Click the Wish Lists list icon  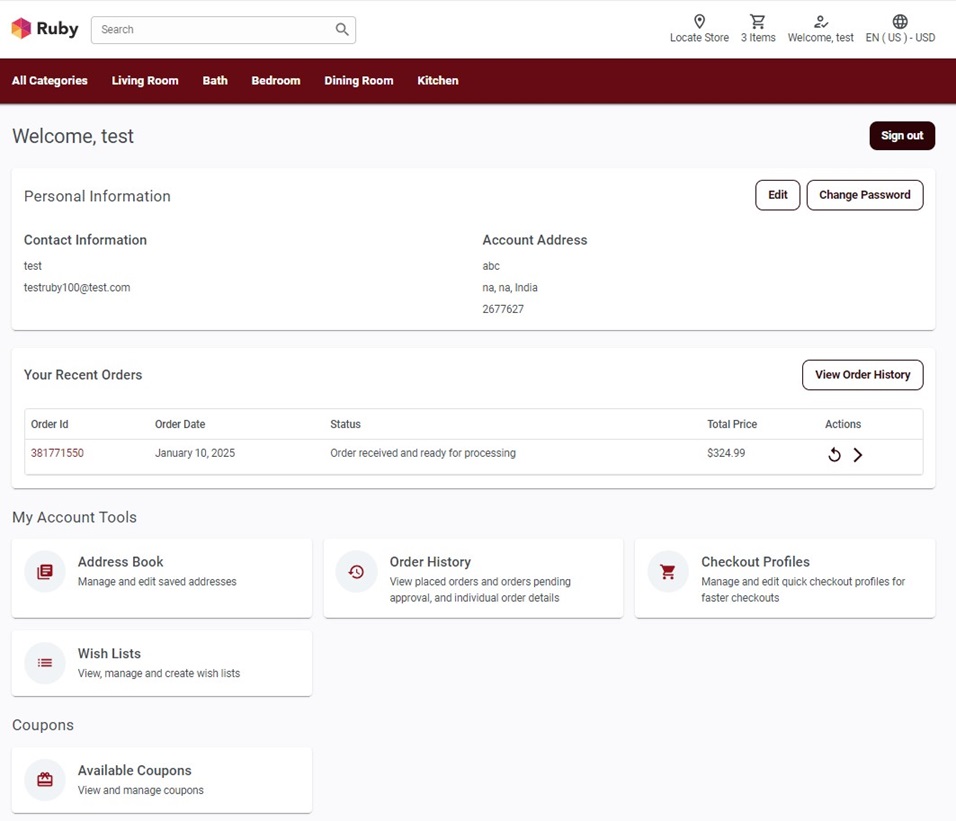coord(45,663)
